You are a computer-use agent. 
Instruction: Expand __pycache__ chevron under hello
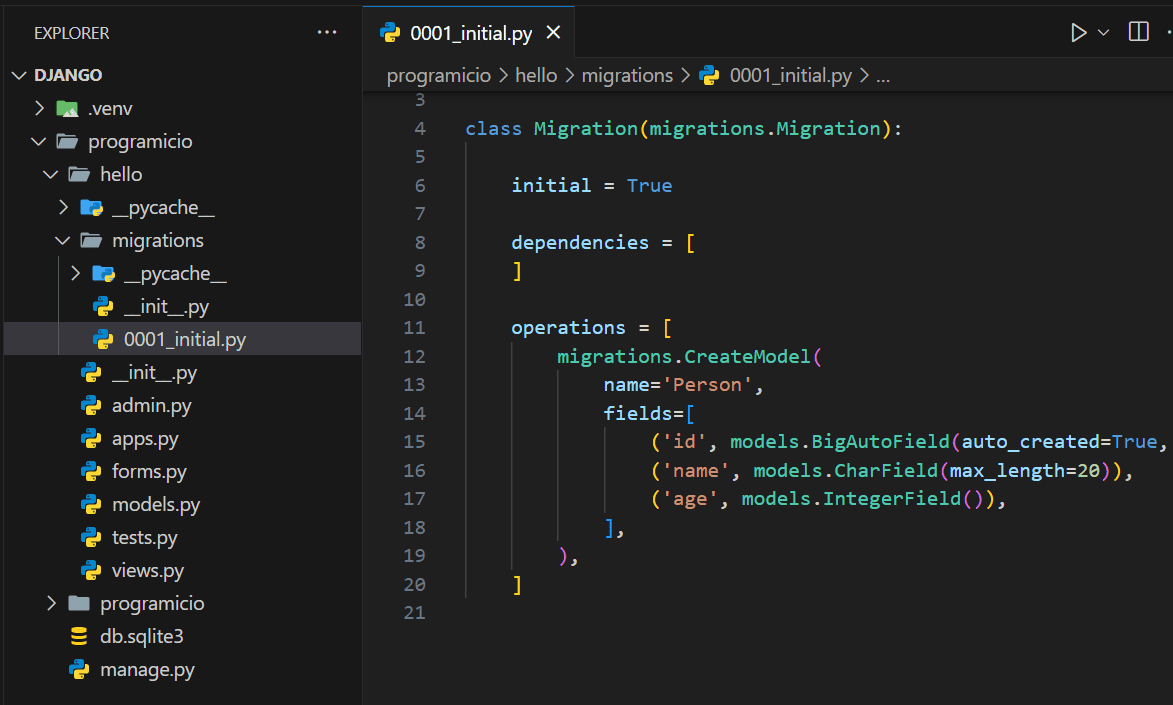click(x=63, y=207)
